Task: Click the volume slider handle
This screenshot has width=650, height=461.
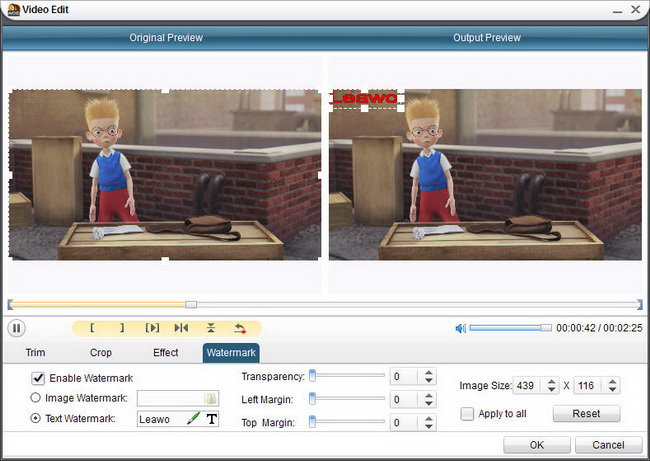Action: 546,328
